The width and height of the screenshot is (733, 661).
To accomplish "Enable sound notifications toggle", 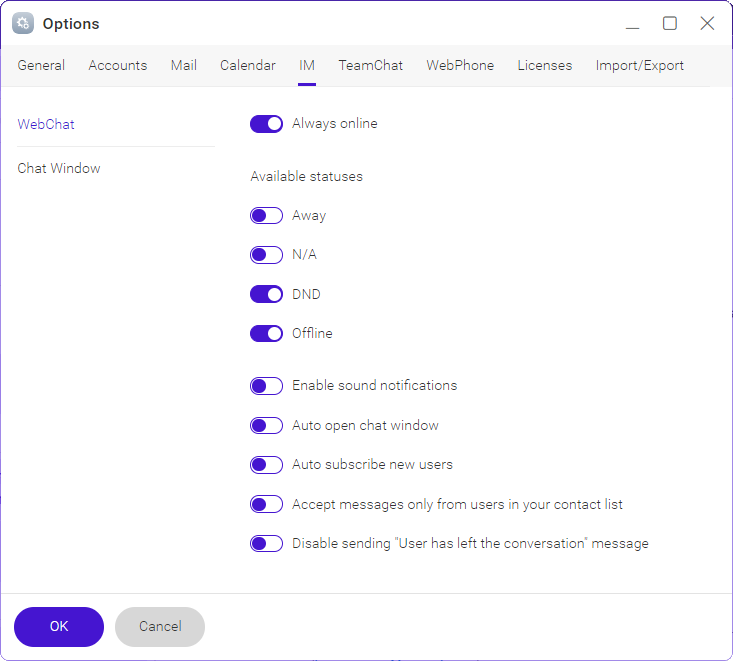I will (266, 386).
